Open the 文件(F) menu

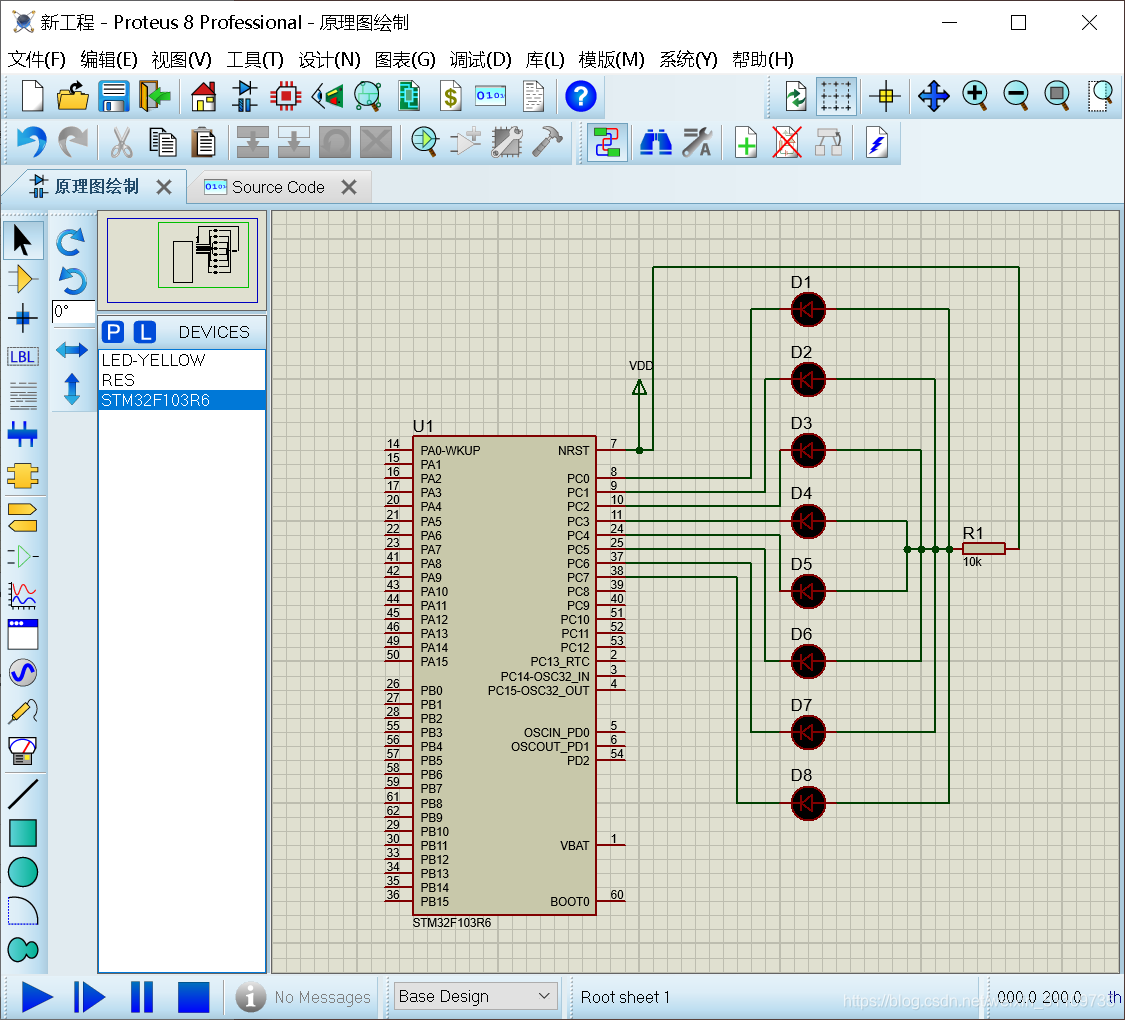pyautogui.click(x=37, y=60)
